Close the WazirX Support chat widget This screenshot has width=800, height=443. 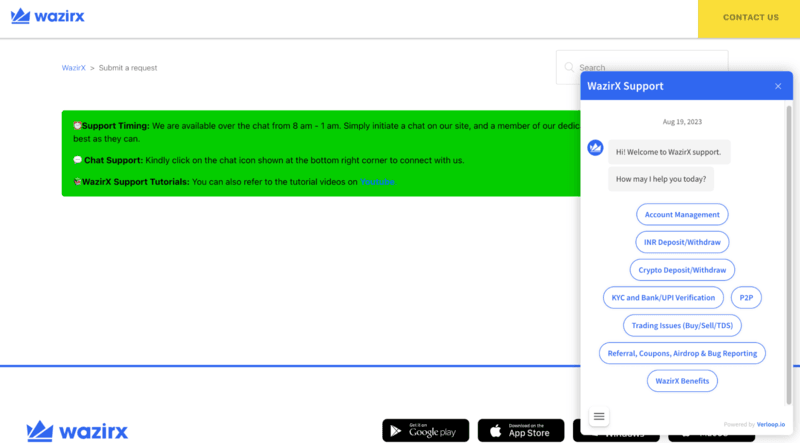pos(778,86)
